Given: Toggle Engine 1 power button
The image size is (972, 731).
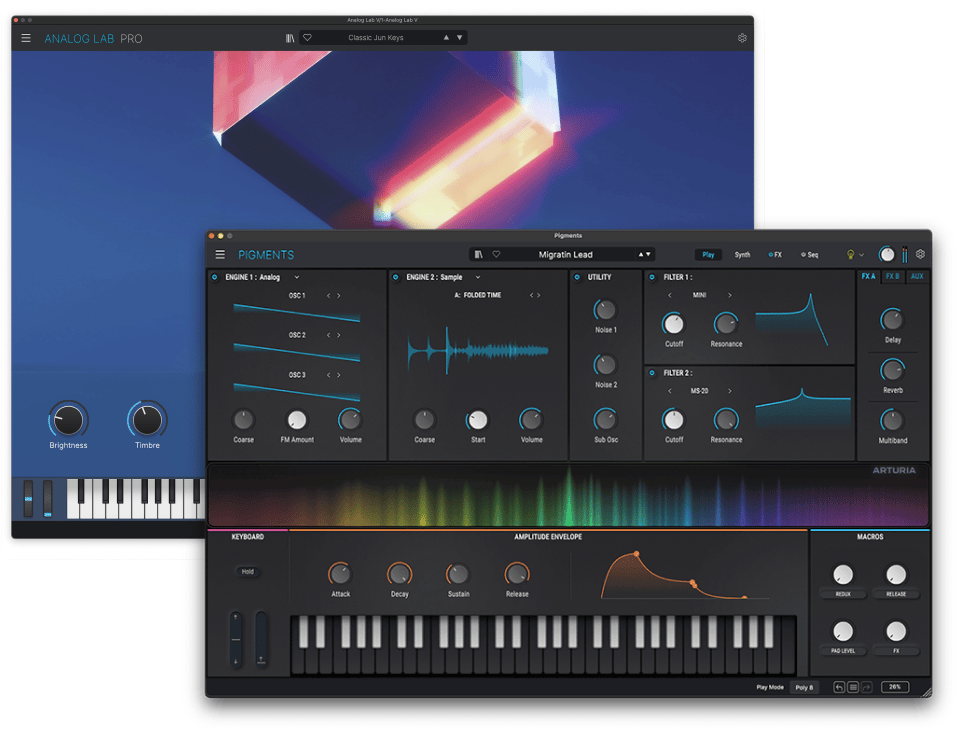Looking at the screenshot, I should tap(214, 277).
